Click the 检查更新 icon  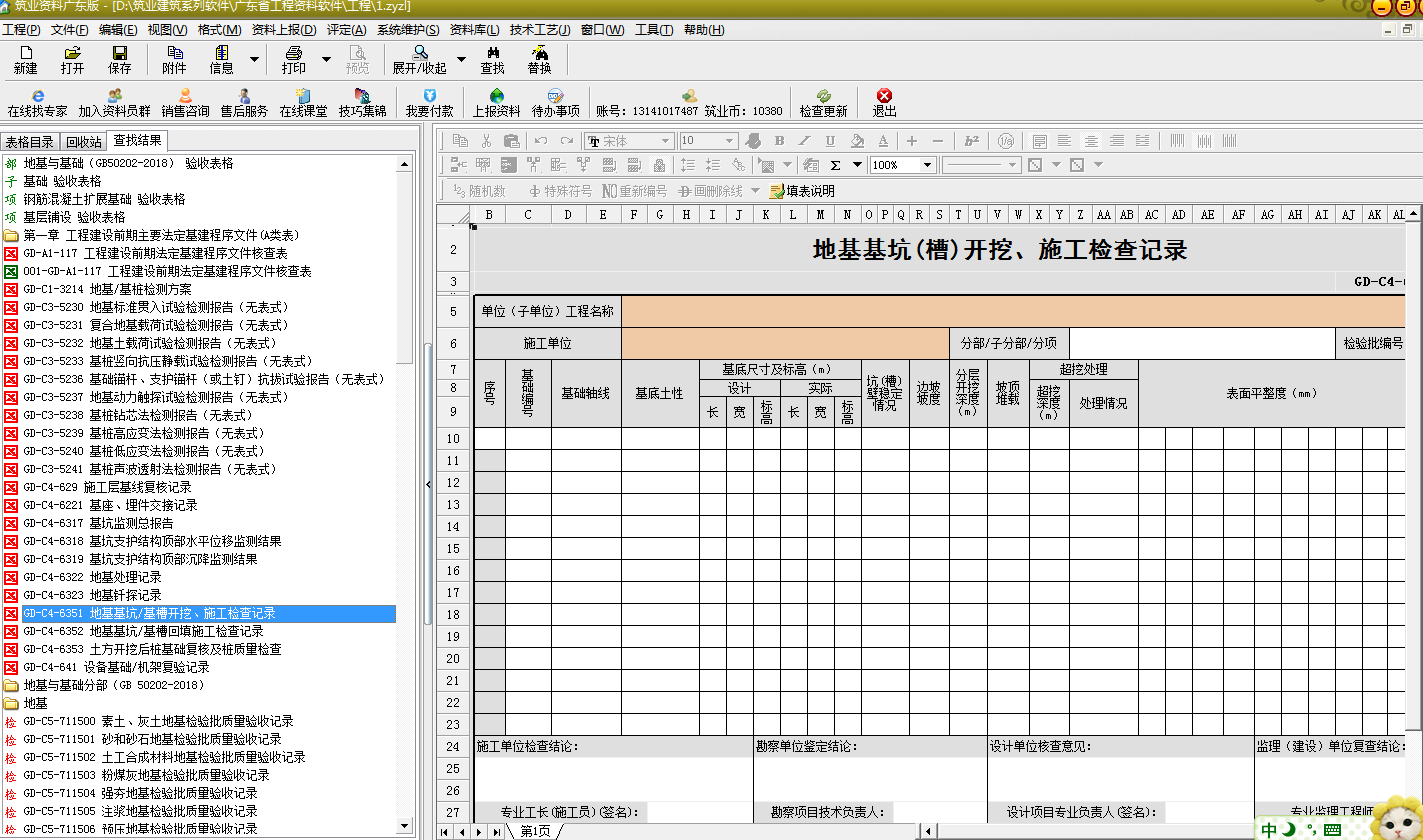[823, 102]
